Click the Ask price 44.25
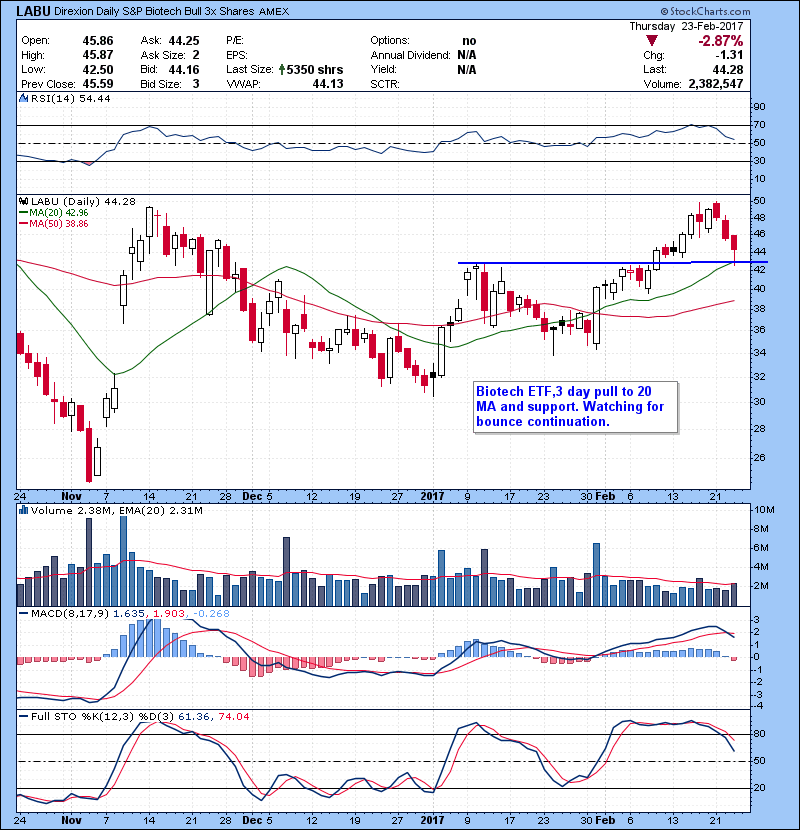The image size is (800, 830). coord(184,40)
